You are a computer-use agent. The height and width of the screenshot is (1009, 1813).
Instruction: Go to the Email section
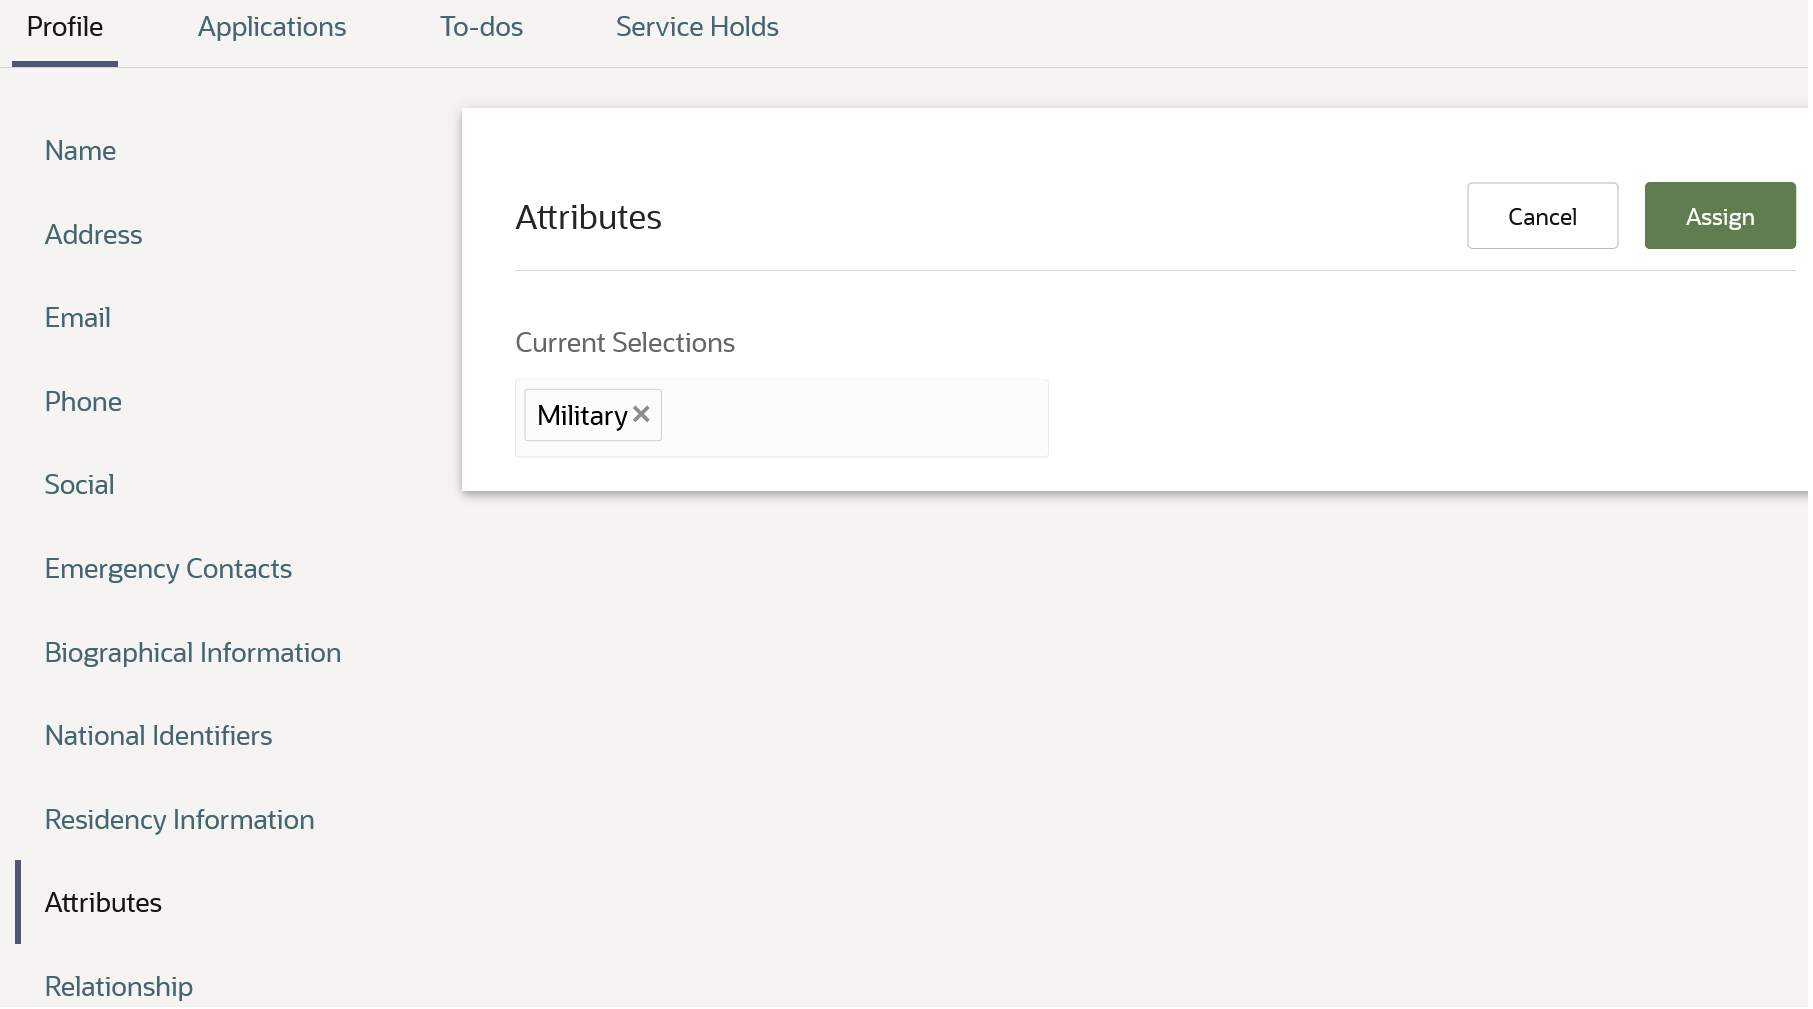pyautogui.click(x=77, y=317)
